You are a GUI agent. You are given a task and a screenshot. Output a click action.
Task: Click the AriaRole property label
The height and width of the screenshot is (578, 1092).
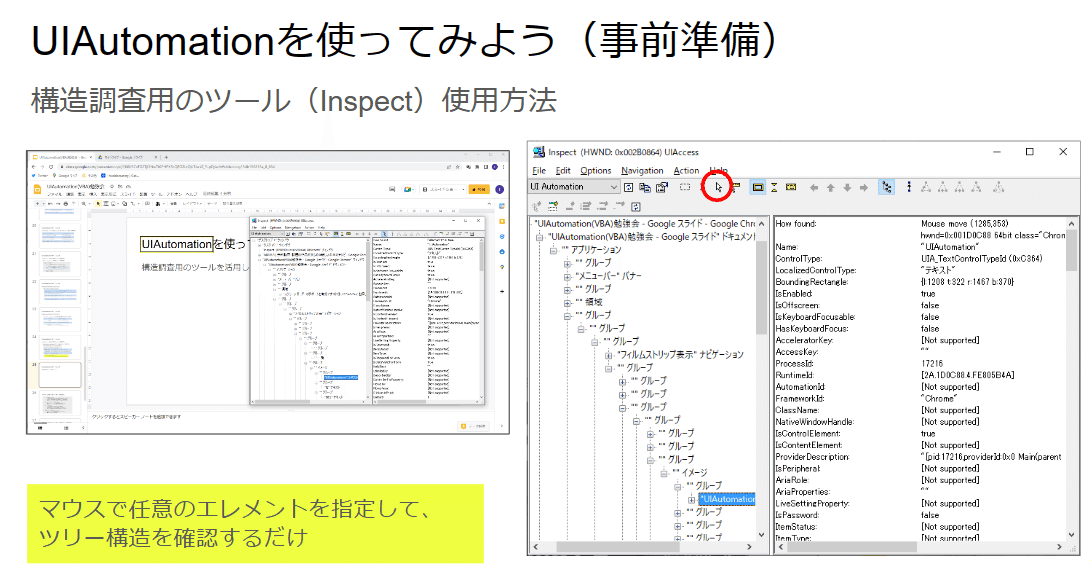click(791, 480)
